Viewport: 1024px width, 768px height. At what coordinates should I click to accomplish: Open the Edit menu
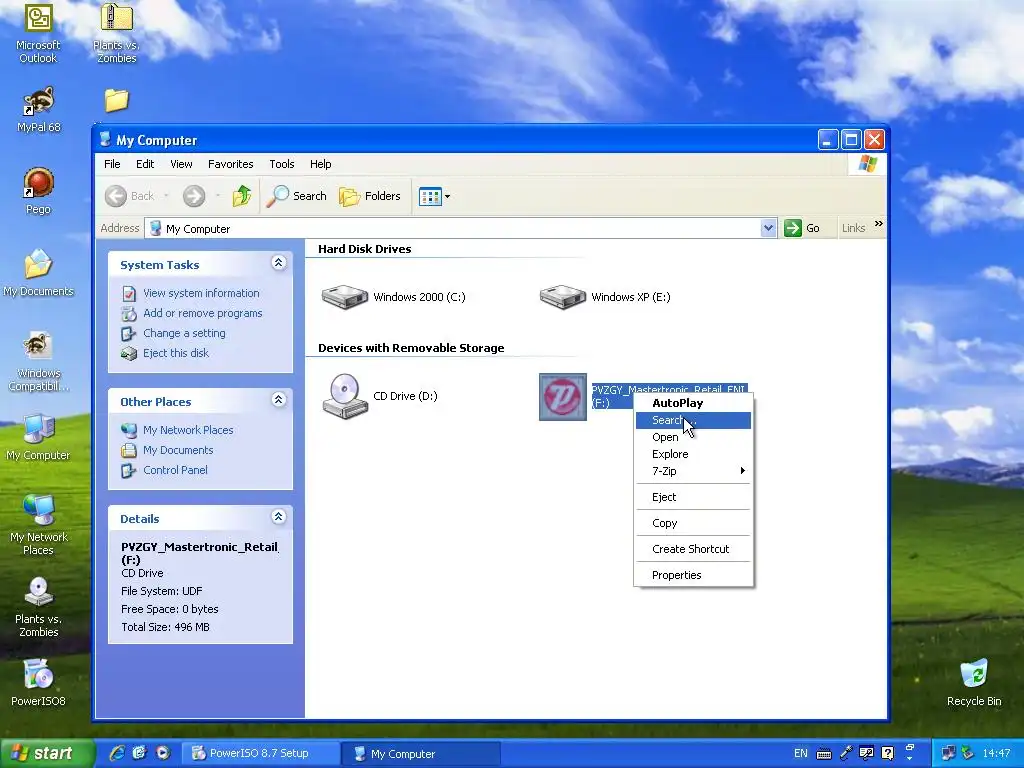145,164
